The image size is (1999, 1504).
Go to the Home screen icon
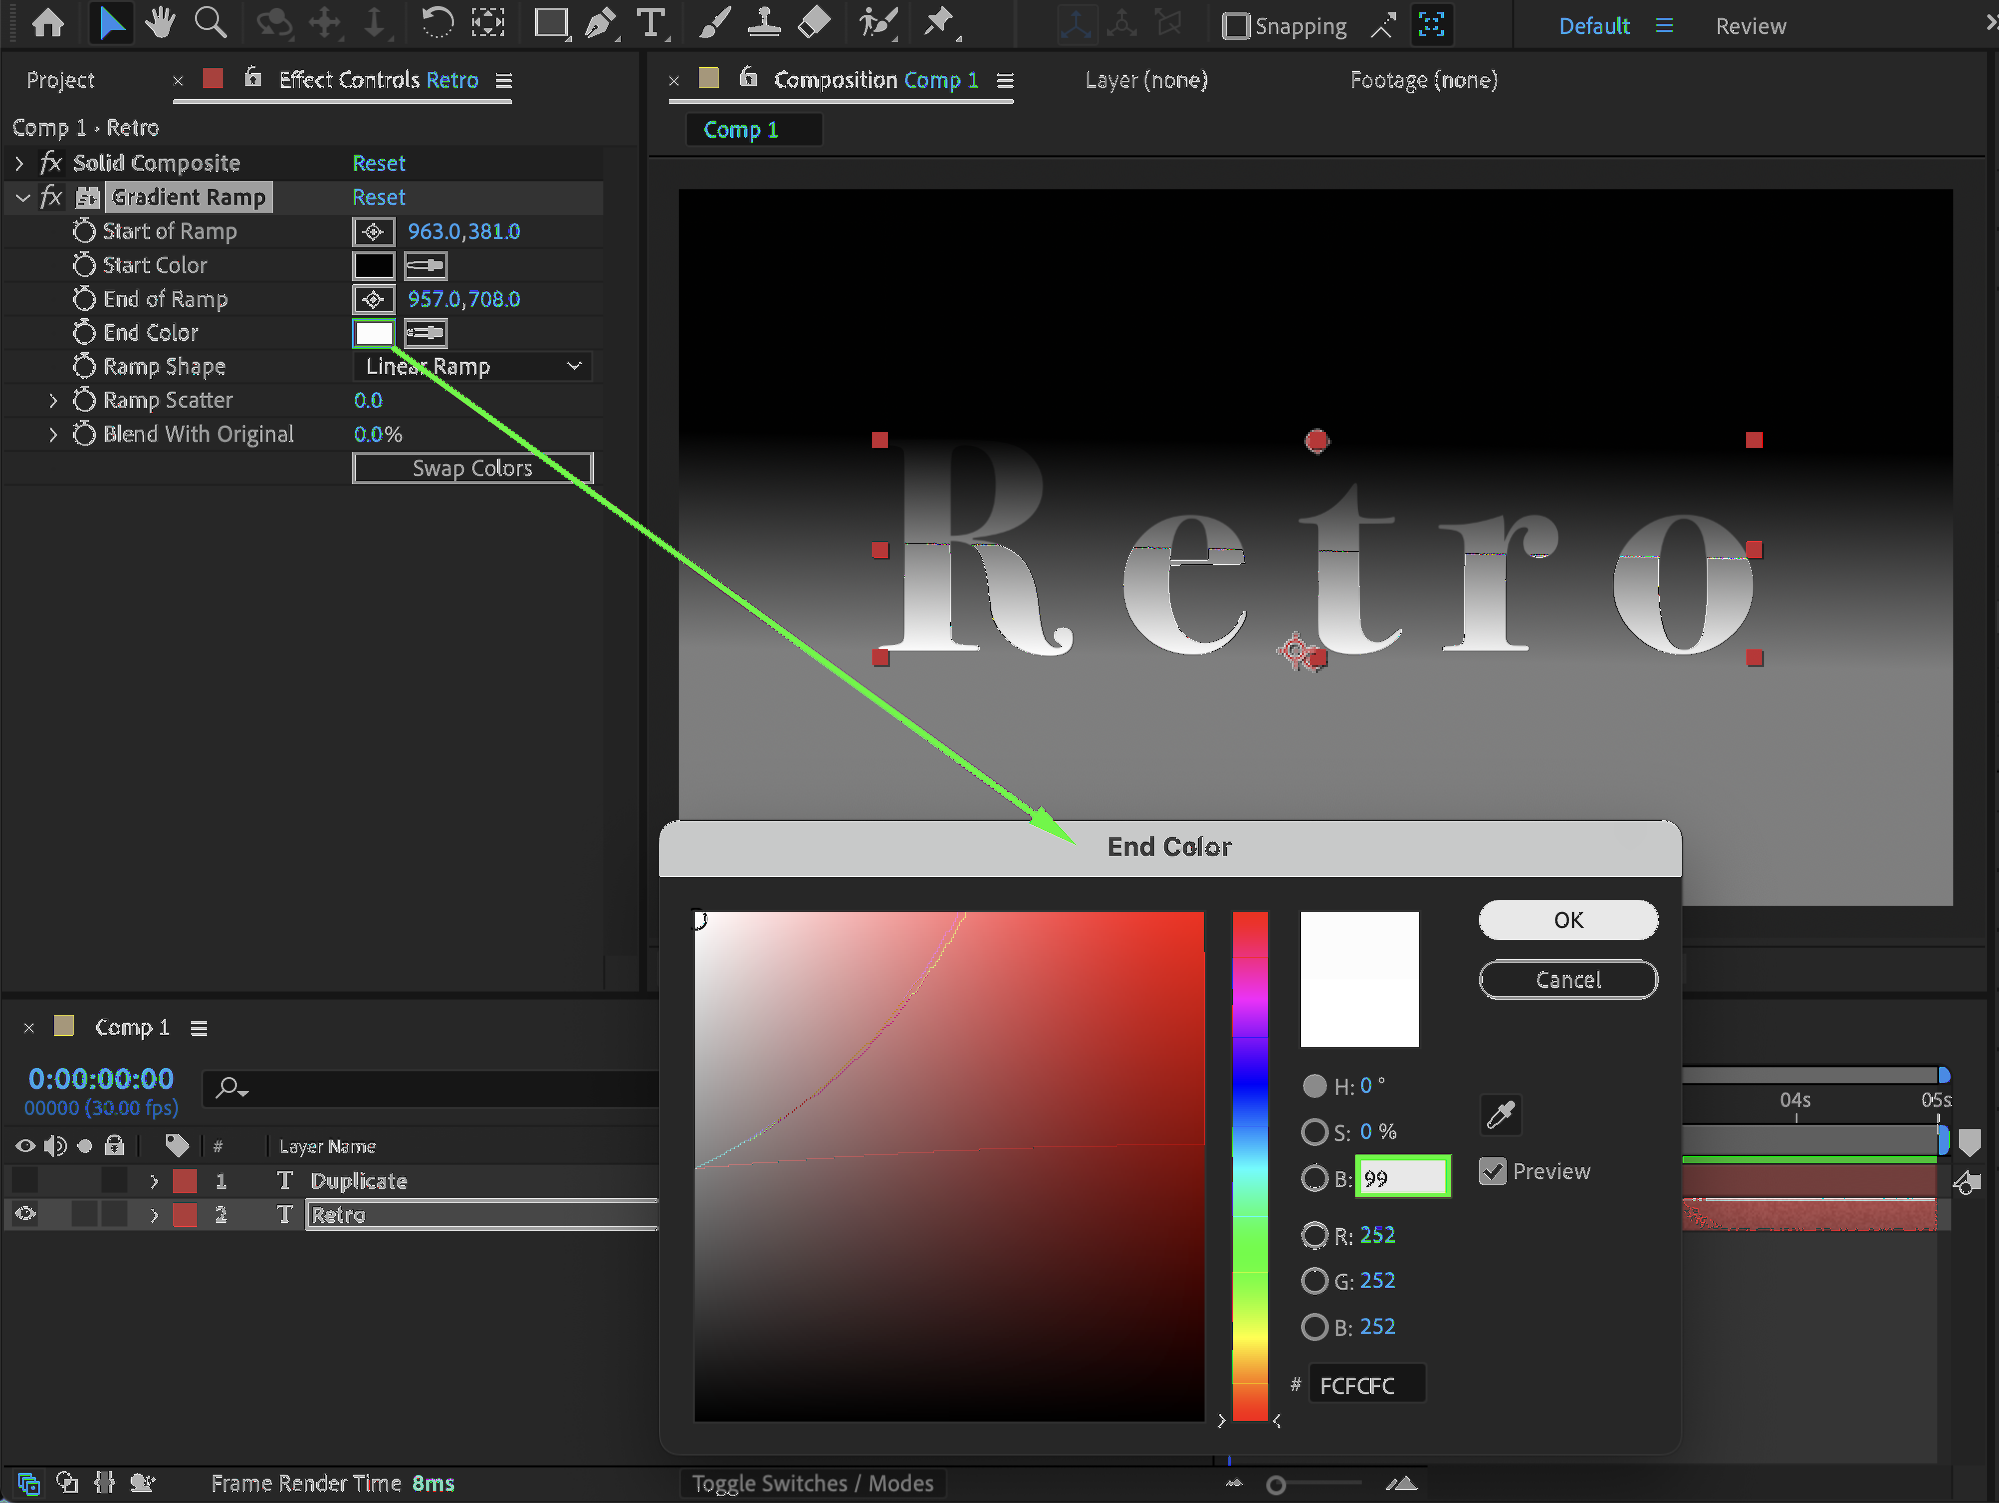tap(48, 23)
